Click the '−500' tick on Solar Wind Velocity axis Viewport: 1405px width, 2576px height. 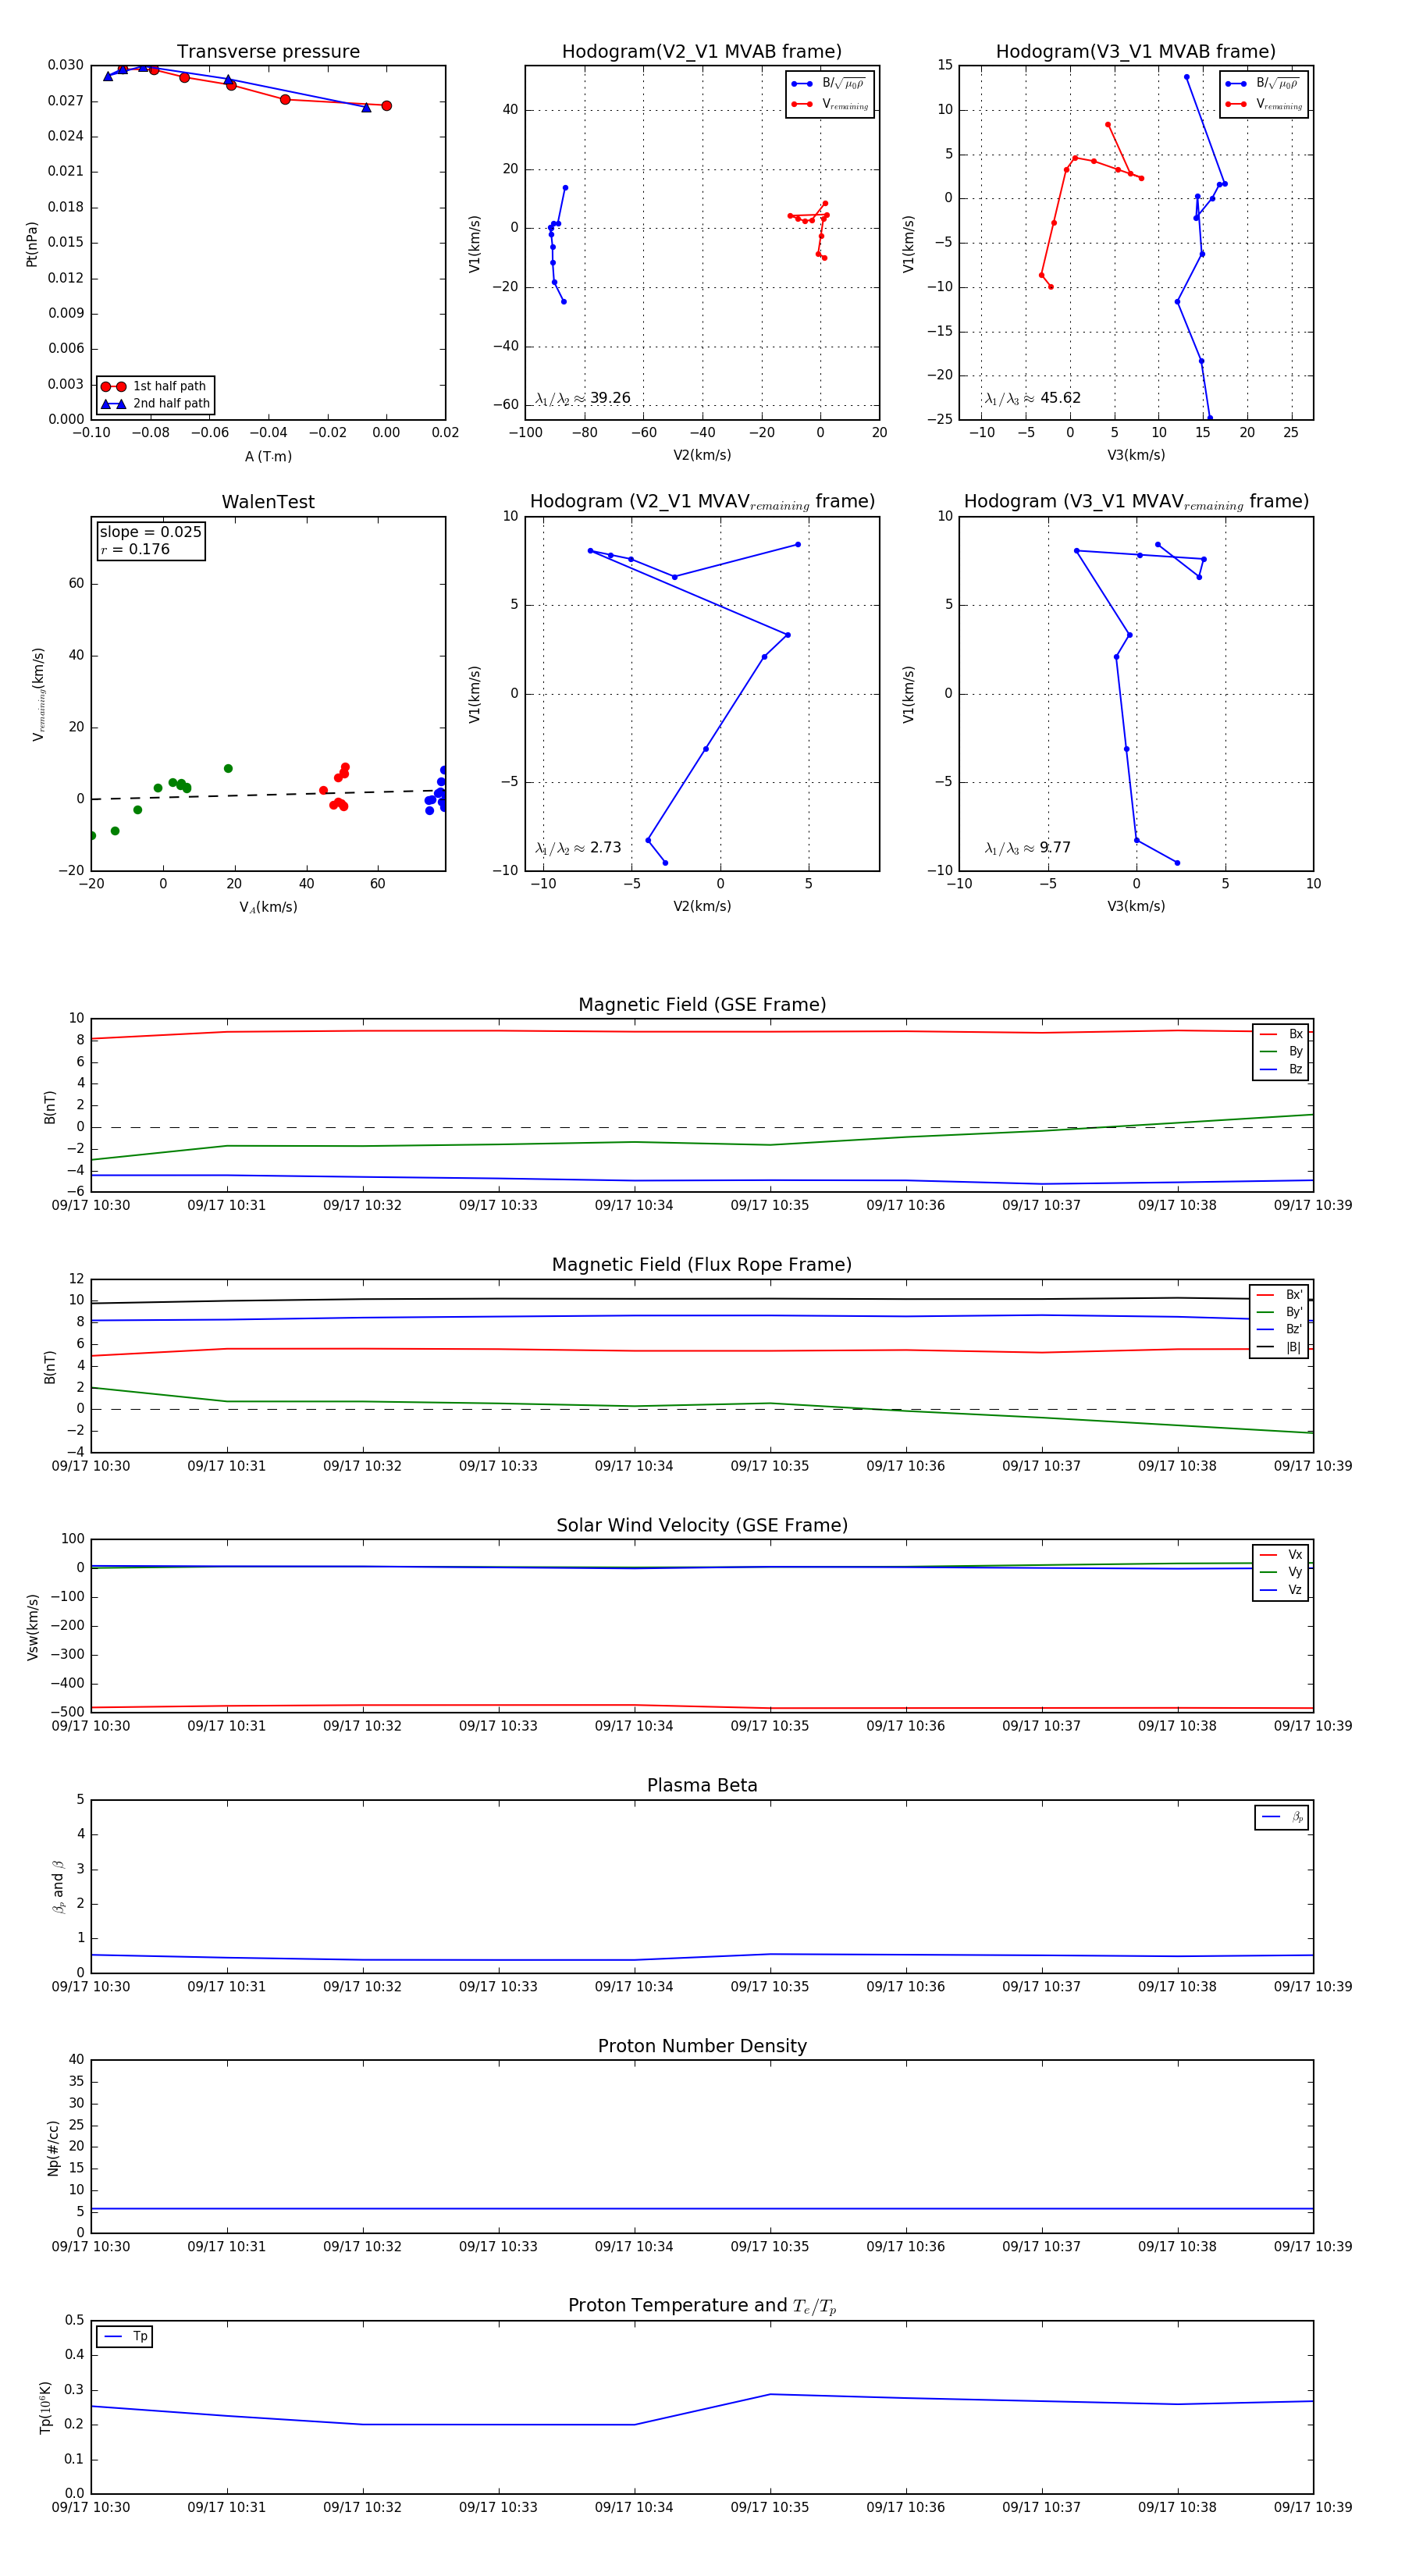[x=67, y=1712]
